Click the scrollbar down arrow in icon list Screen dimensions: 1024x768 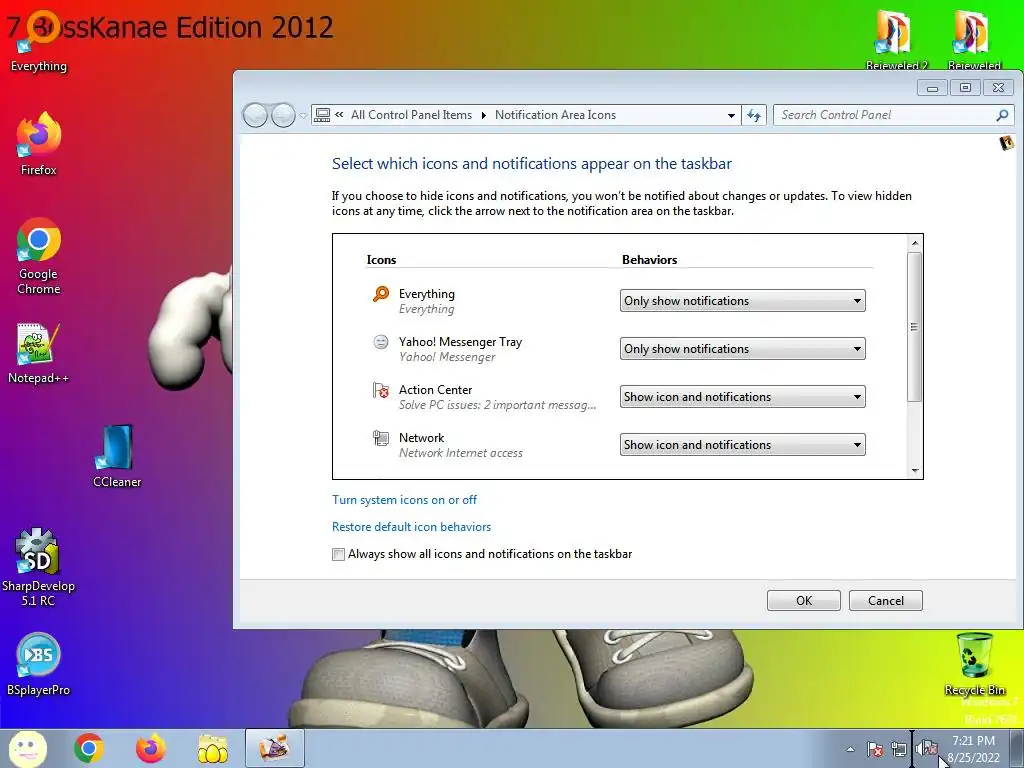pos(914,470)
